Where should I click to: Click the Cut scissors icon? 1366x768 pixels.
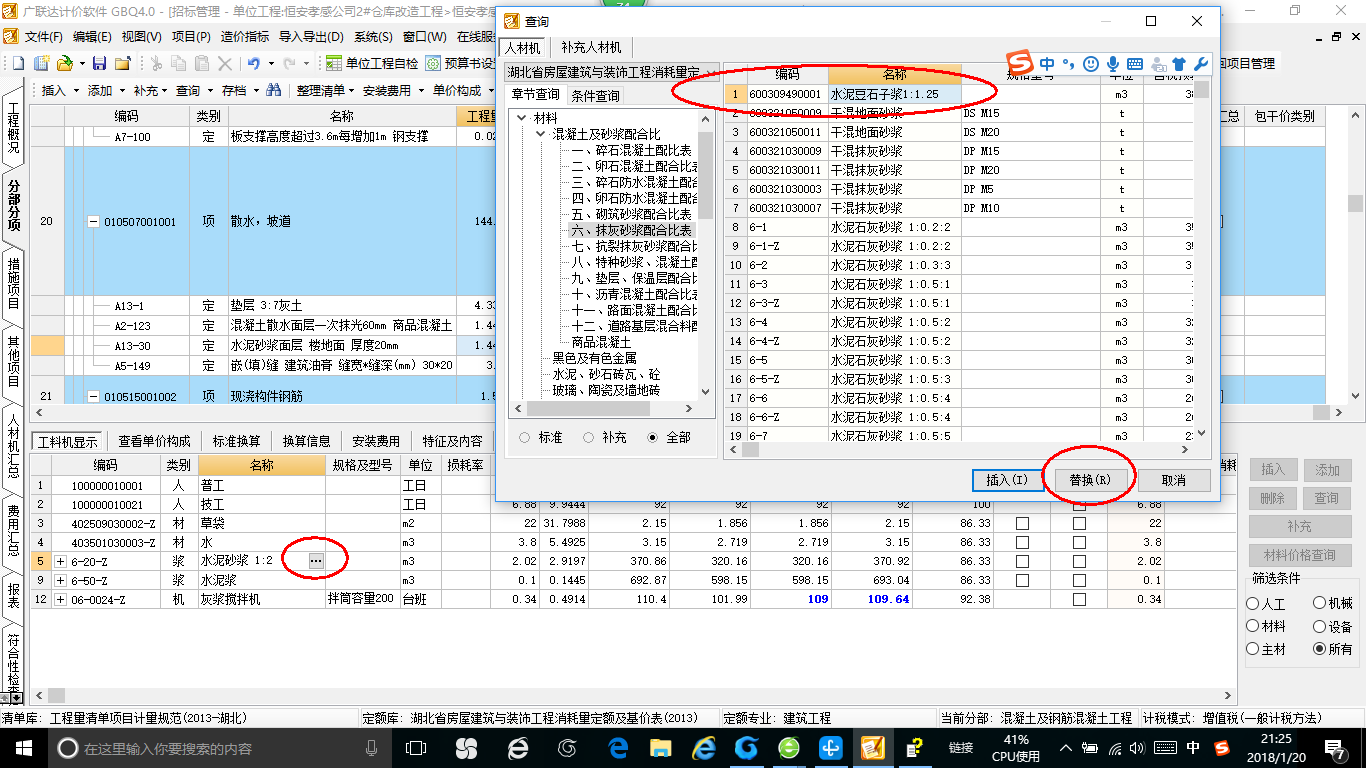pos(156,64)
